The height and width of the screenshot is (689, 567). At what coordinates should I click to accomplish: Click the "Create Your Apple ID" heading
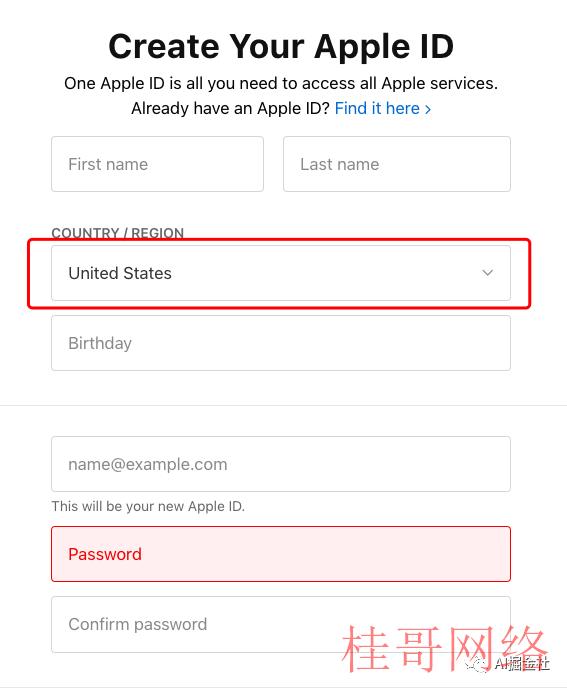[x=281, y=47]
